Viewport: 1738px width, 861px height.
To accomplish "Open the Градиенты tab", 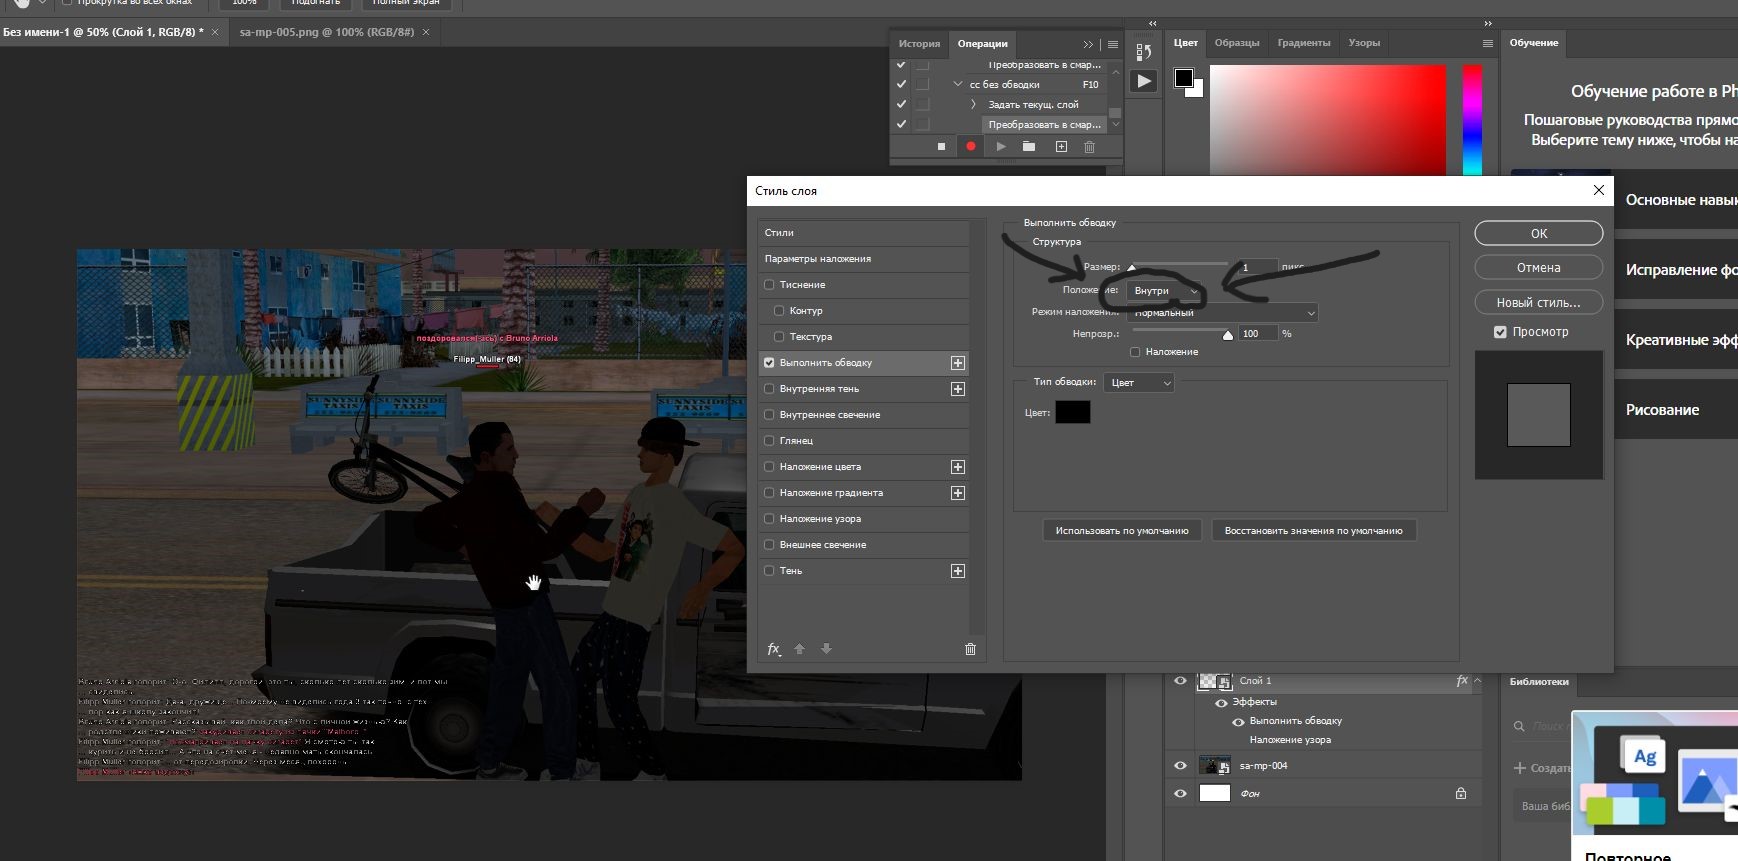I will (x=1303, y=43).
